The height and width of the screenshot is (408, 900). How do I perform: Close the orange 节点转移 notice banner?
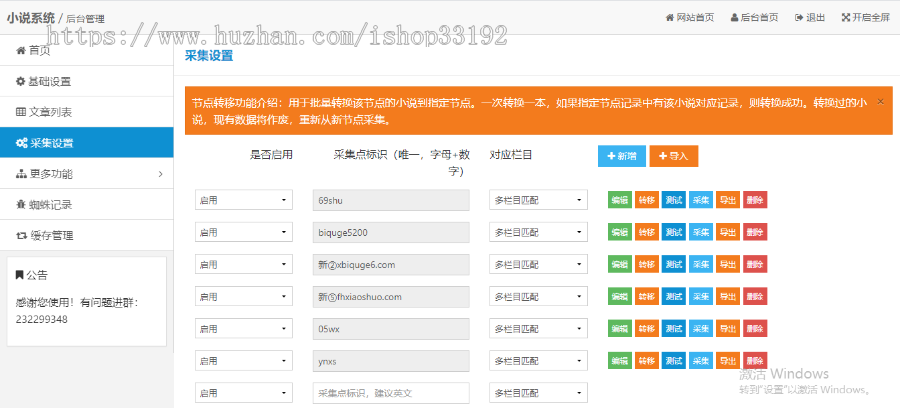(880, 102)
